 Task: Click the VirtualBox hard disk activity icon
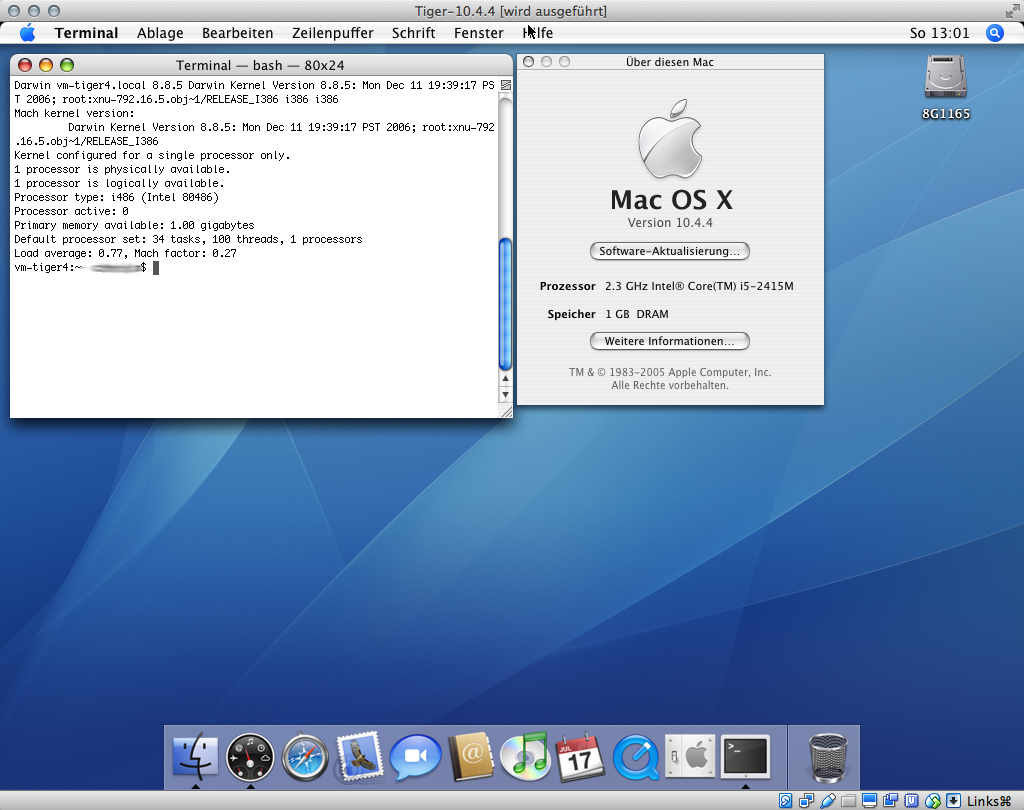785,800
